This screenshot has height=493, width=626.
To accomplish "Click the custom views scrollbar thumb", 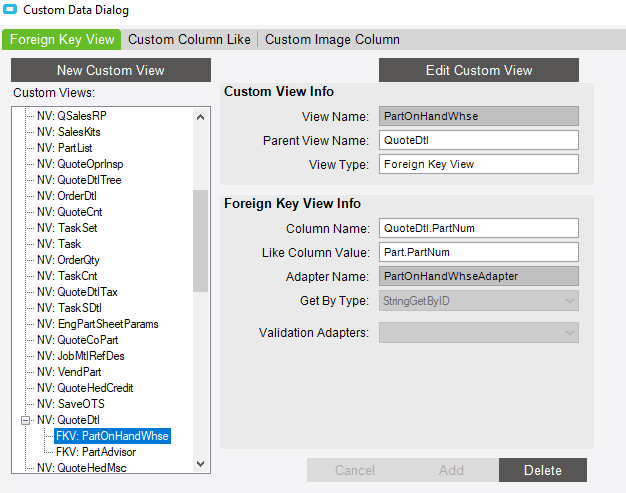I will (x=200, y=241).
